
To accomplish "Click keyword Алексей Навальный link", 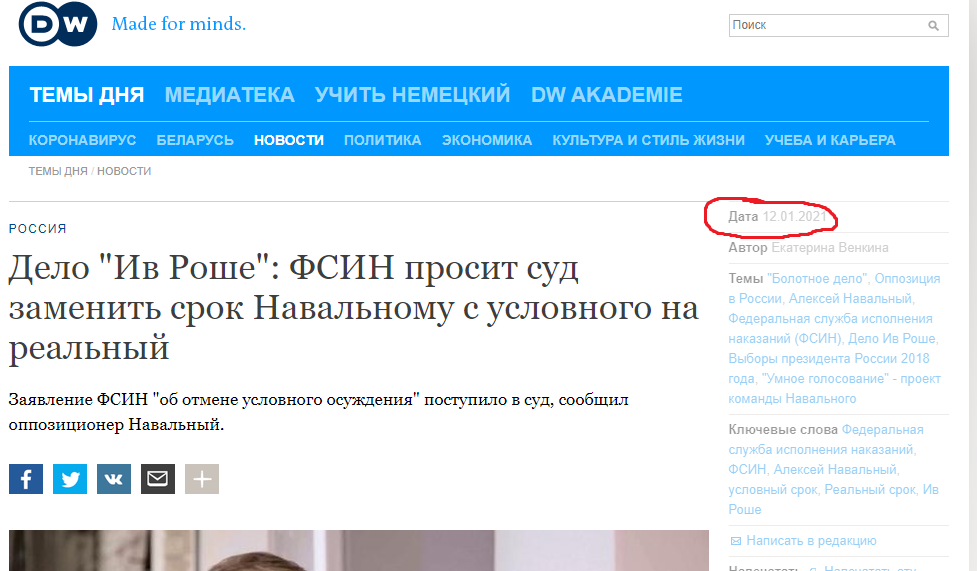I will (834, 469).
